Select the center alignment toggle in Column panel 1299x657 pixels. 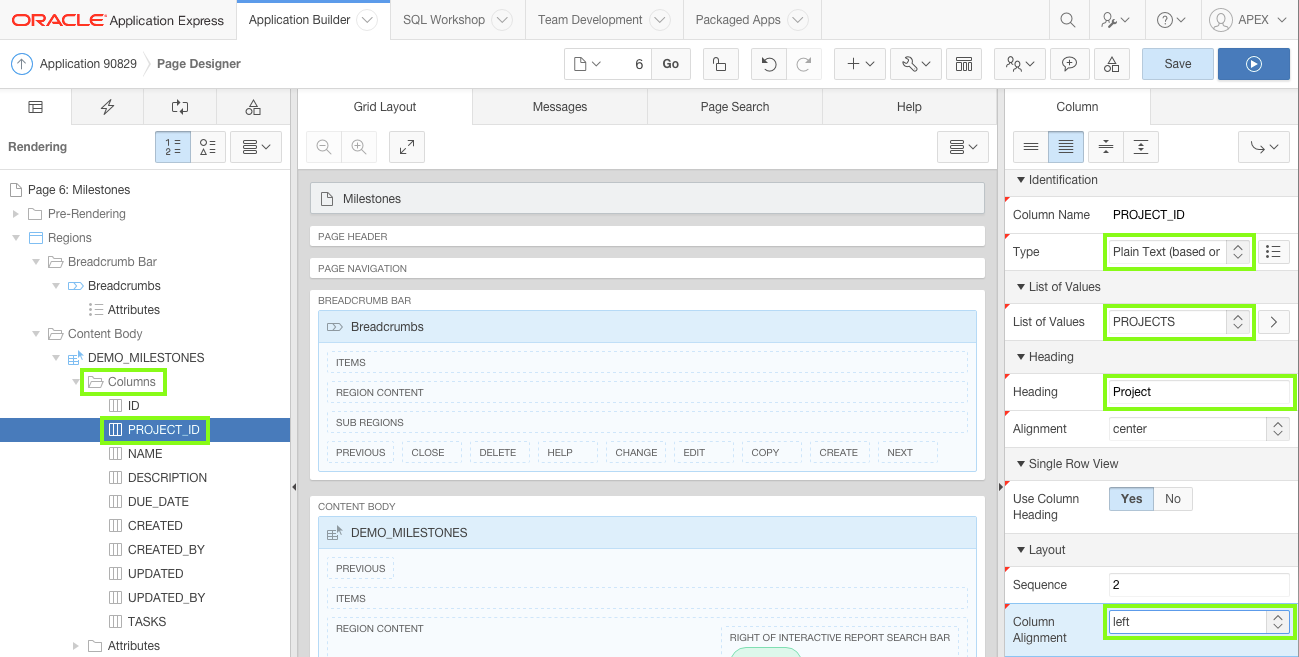point(1106,146)
